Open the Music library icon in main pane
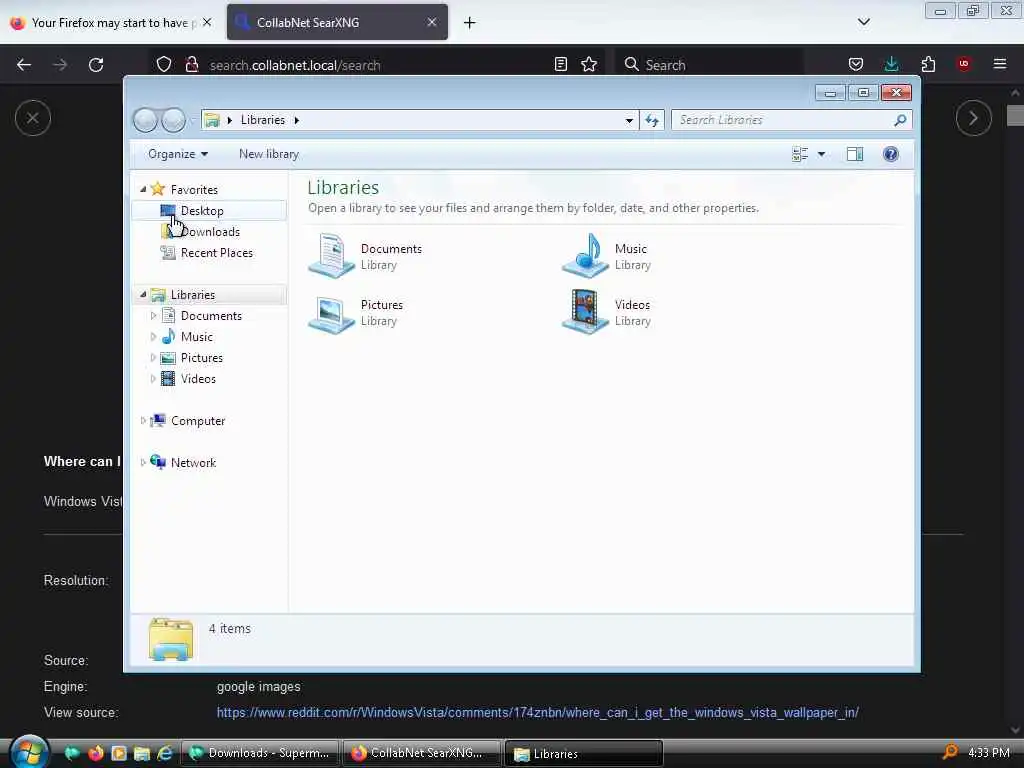The height and width of the screenshot is (768, 1024). [585, 255]
